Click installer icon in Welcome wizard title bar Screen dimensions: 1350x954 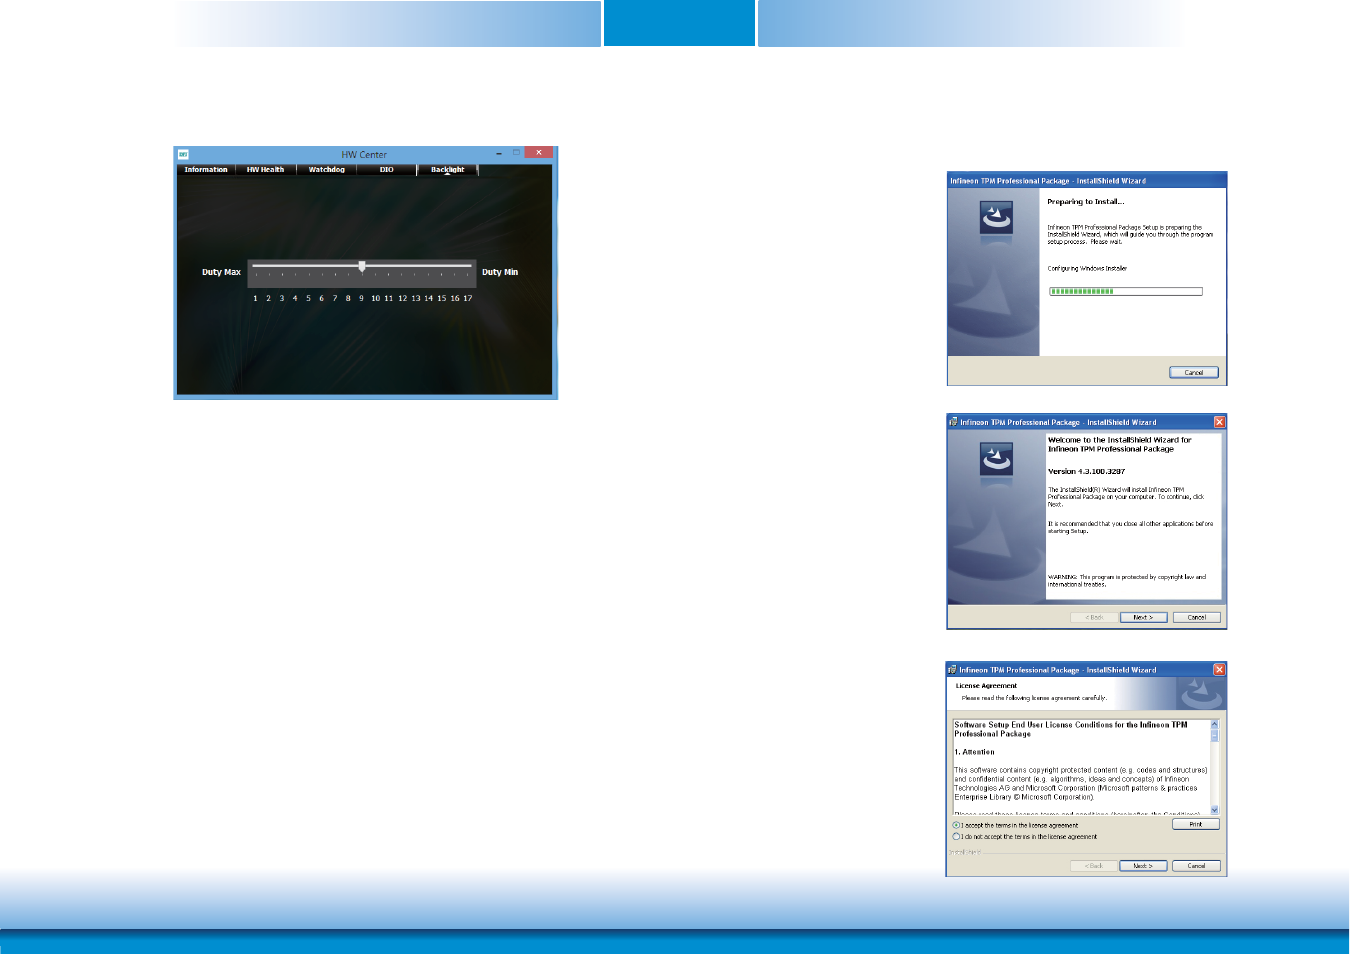pyautogui.click(x=953, y=422)
